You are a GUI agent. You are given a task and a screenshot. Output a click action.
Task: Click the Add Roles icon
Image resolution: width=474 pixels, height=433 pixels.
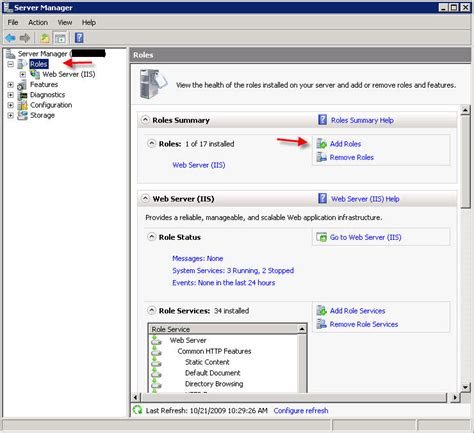pyautogui.click(x=322, y=144)
